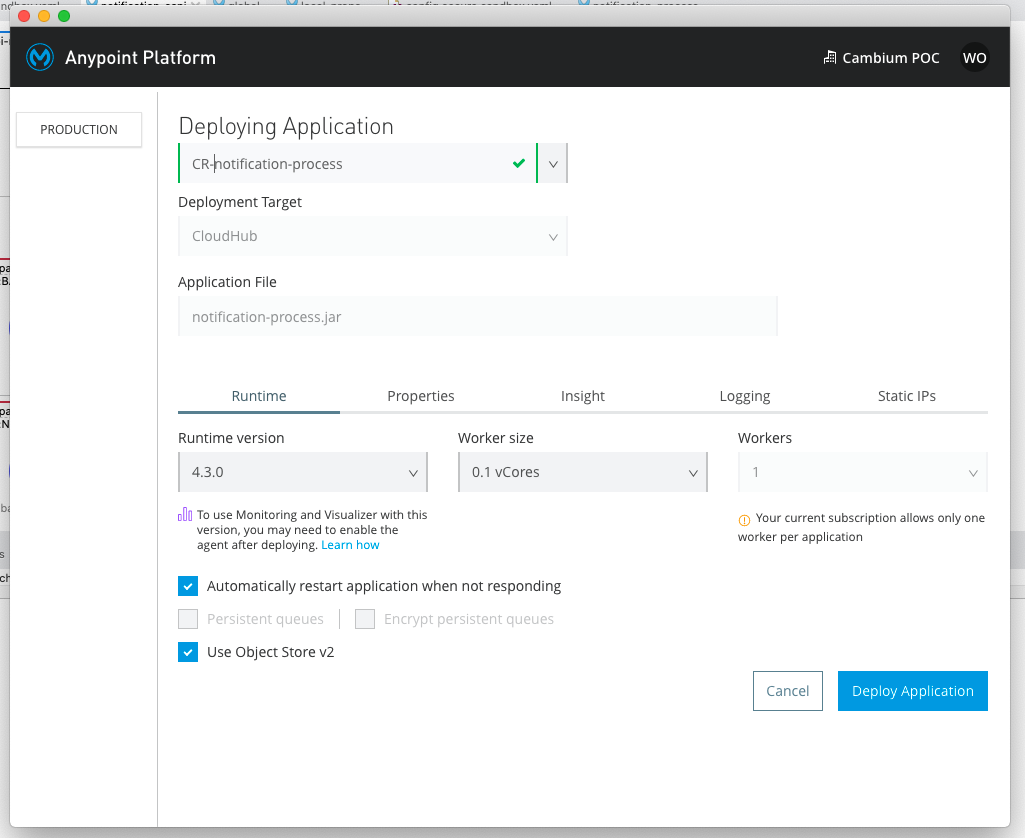Expand the application name dropdown arrow
This screenshot has height=838, width=1025.
point(553,164)
